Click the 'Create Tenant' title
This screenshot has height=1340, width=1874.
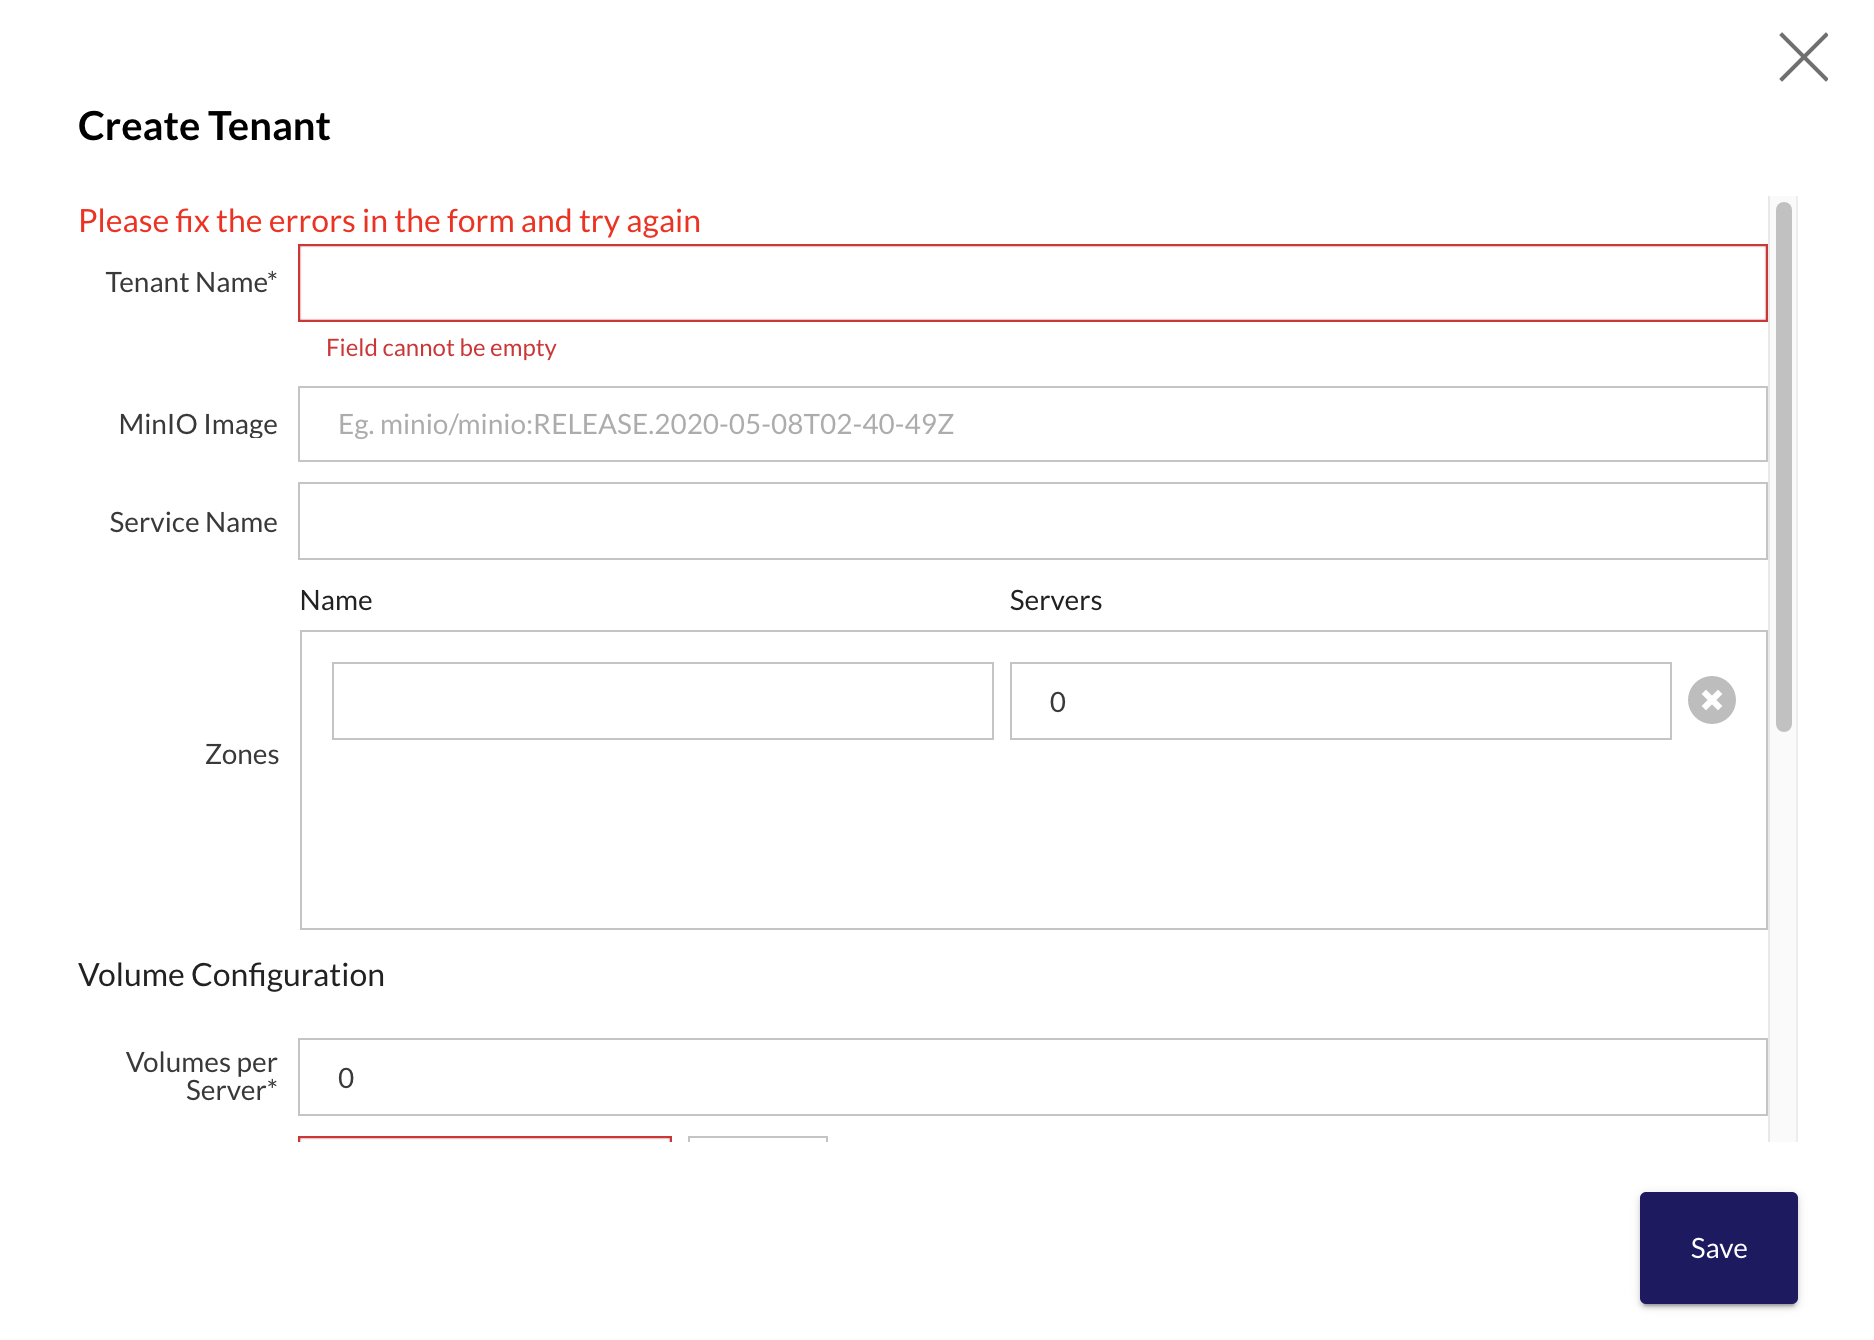[204, 126]
